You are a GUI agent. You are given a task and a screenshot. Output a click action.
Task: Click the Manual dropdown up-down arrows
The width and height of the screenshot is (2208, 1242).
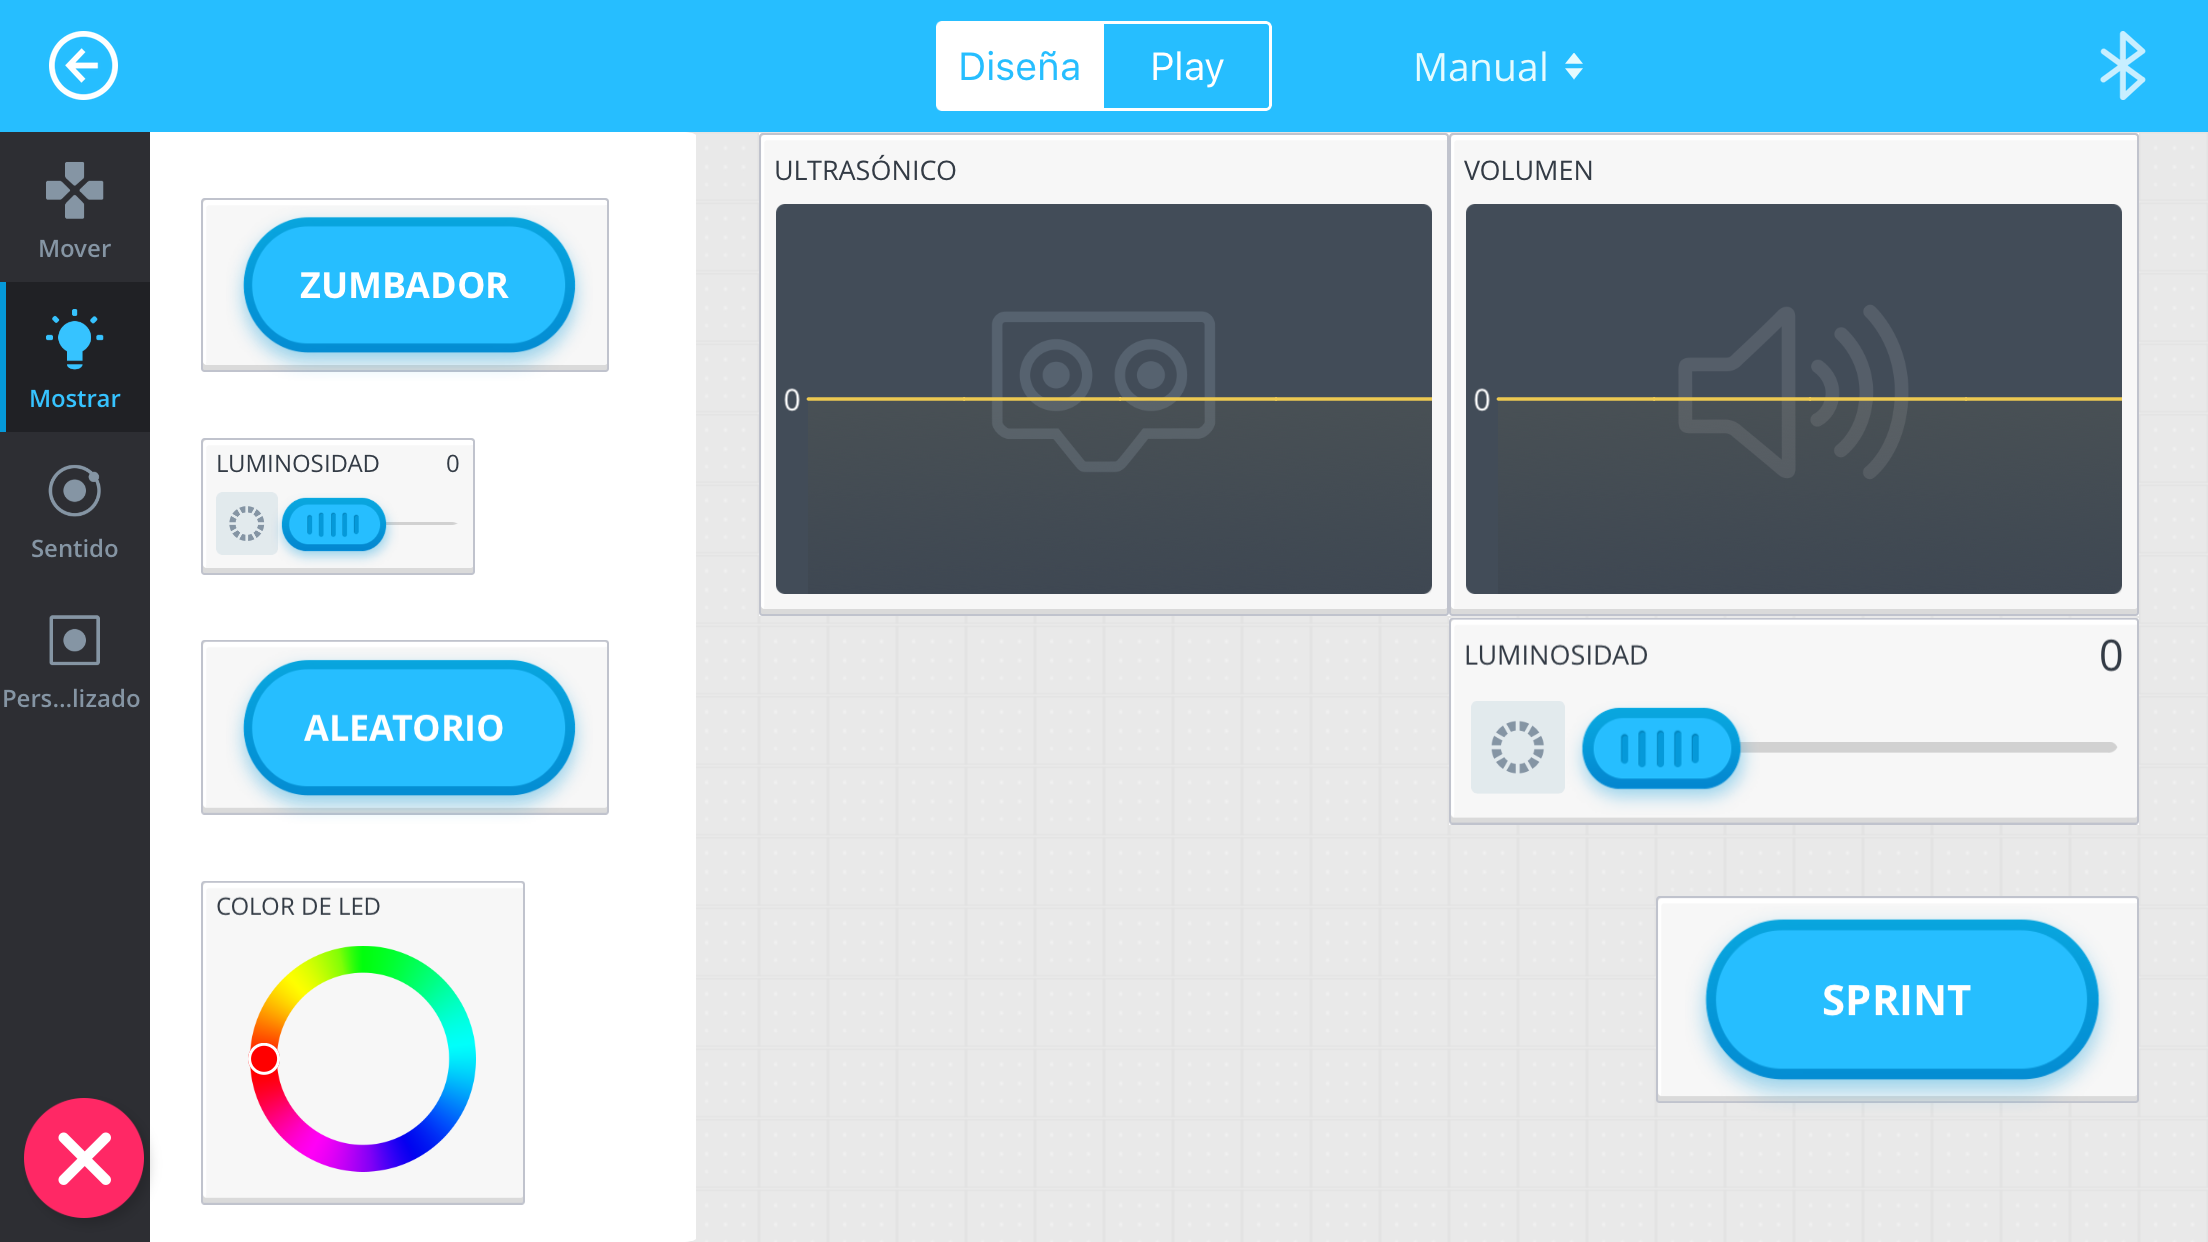(x=1574, y=67)
